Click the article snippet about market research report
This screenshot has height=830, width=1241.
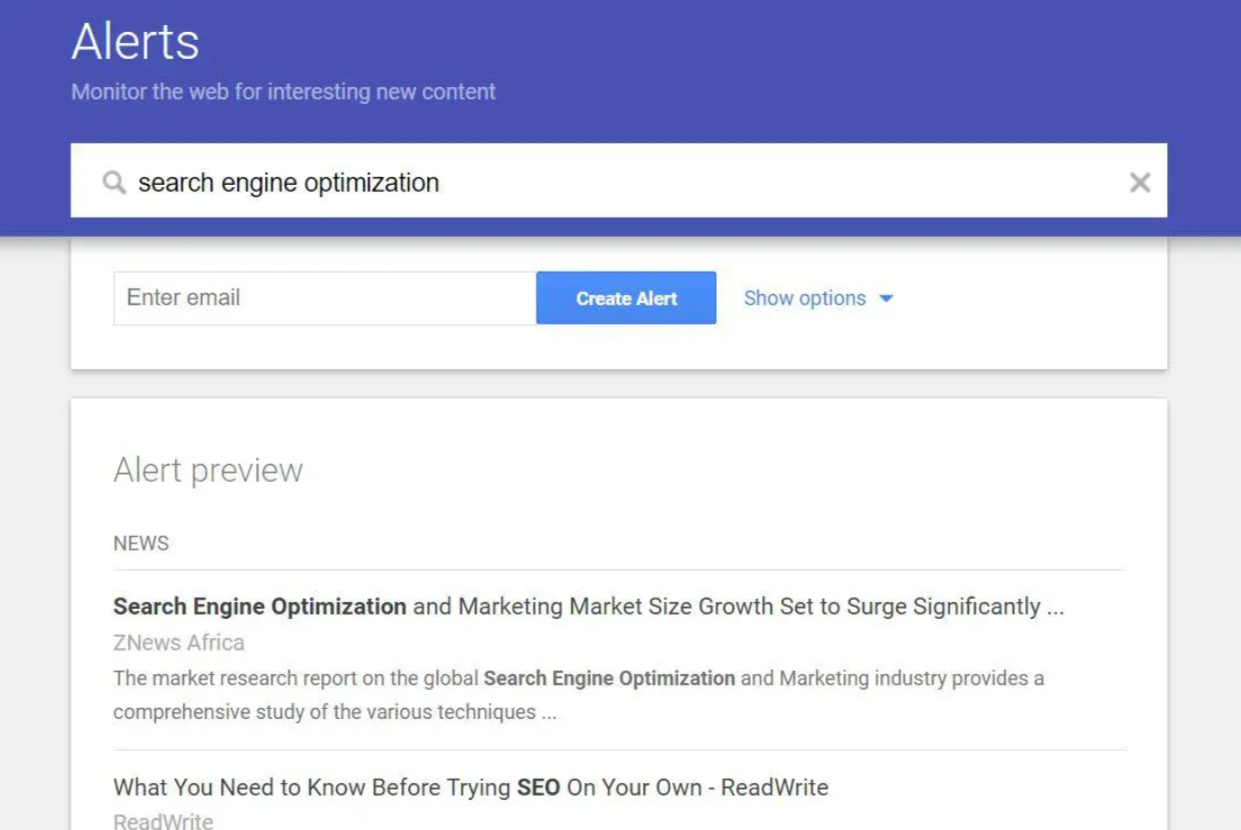578,678
